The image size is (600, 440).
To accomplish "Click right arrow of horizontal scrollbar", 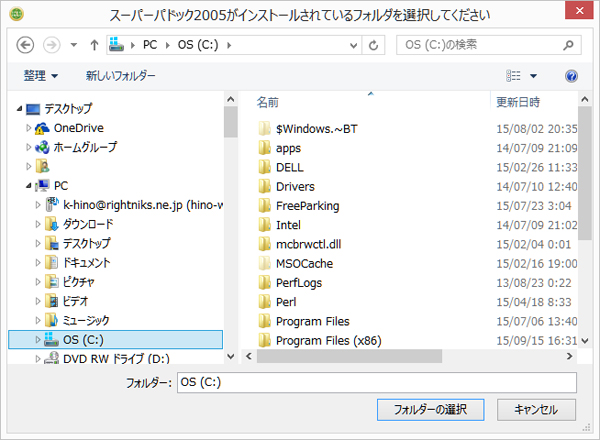I will coord(569,356).
